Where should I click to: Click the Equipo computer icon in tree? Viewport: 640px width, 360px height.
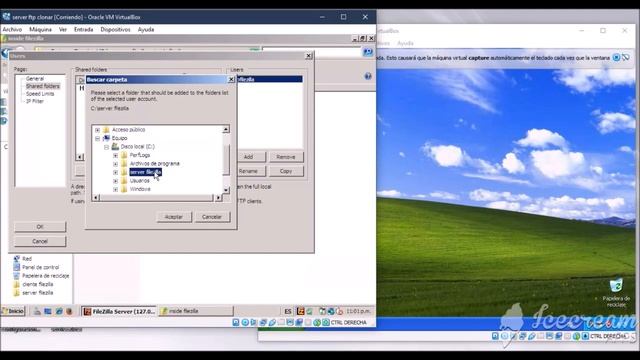pos(107,138)
